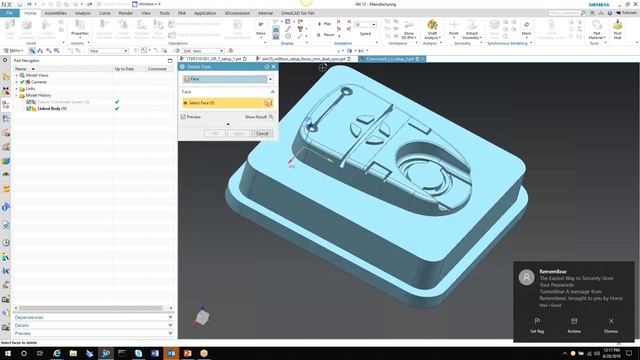Screen dimensions: 640x360
Task: Click the view orientation cube triad
Action: click(x=202, y=316)
